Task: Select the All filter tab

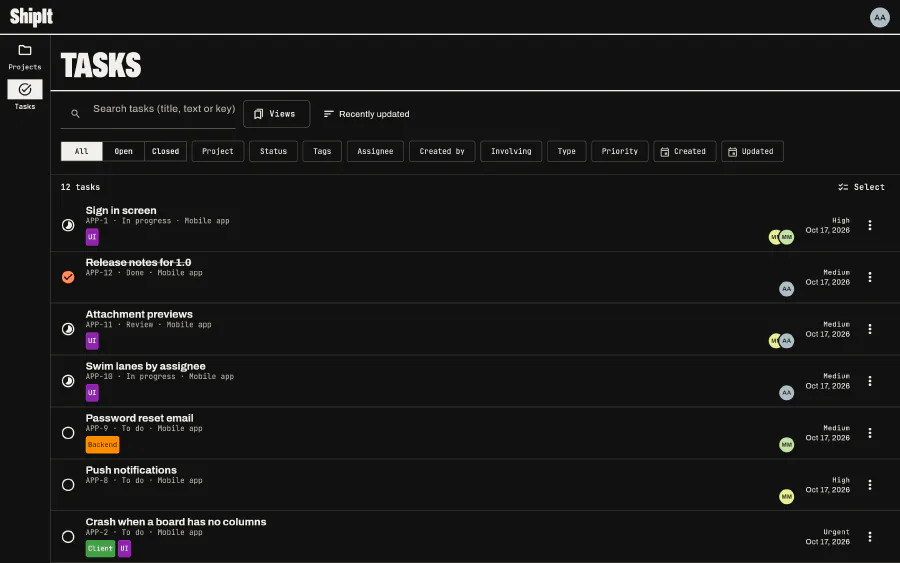Action: [82, 152]
